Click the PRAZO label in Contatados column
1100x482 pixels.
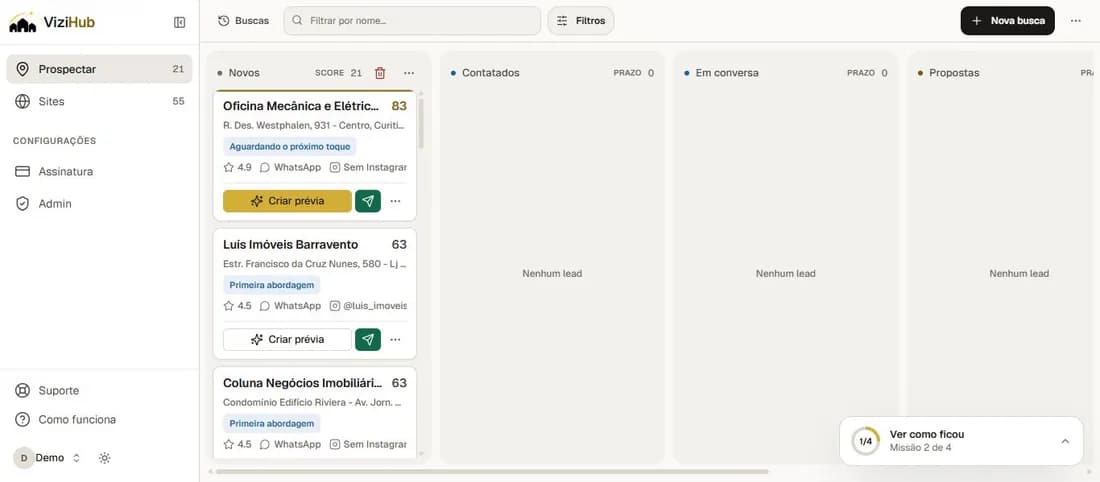[627, 73]
